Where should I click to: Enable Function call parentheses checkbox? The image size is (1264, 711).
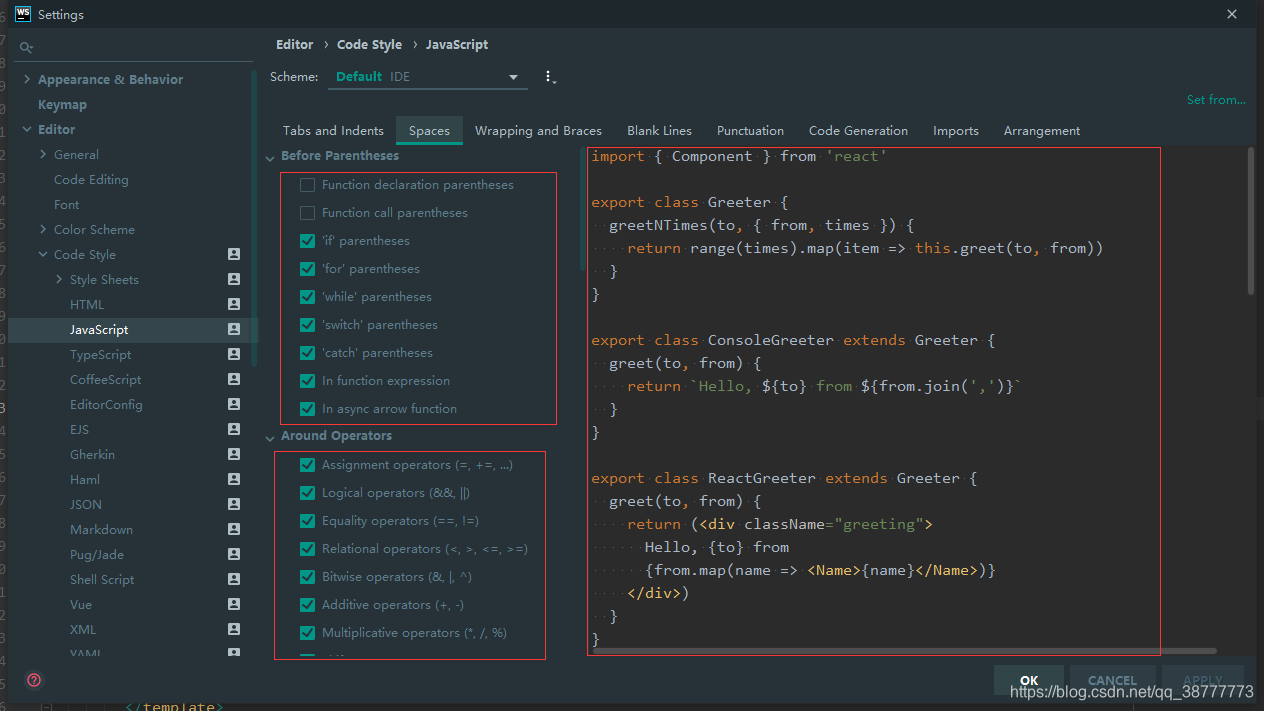tap(308, 213)
